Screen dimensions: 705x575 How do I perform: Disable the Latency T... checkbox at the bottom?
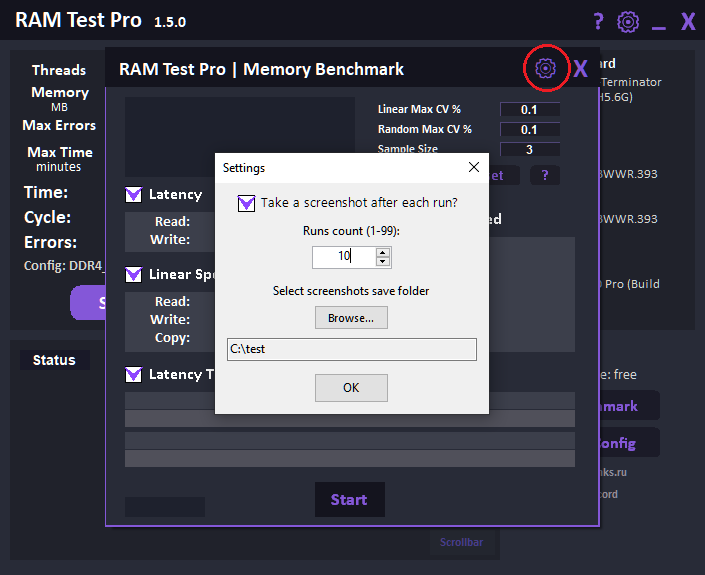coord(133,374)
